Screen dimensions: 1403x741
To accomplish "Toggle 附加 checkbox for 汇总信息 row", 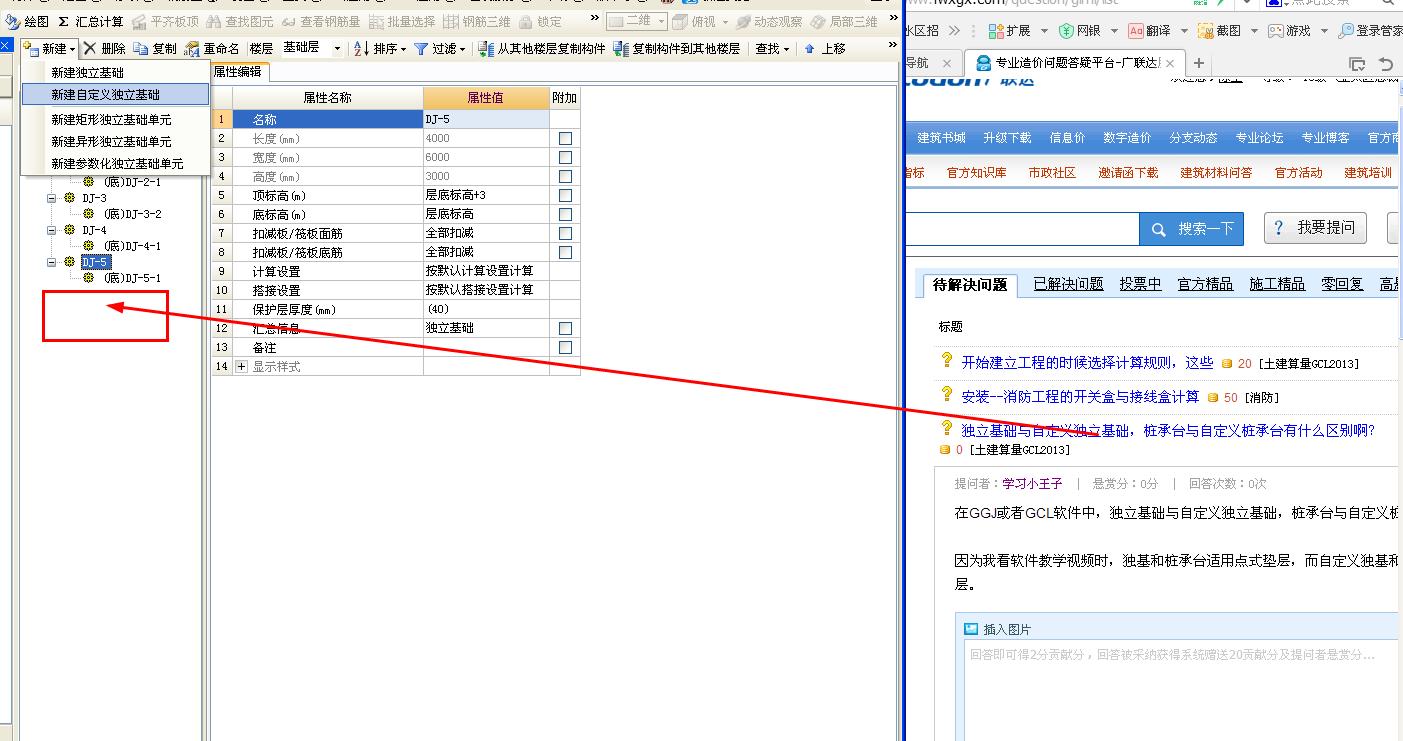I will tap(565, 328).
